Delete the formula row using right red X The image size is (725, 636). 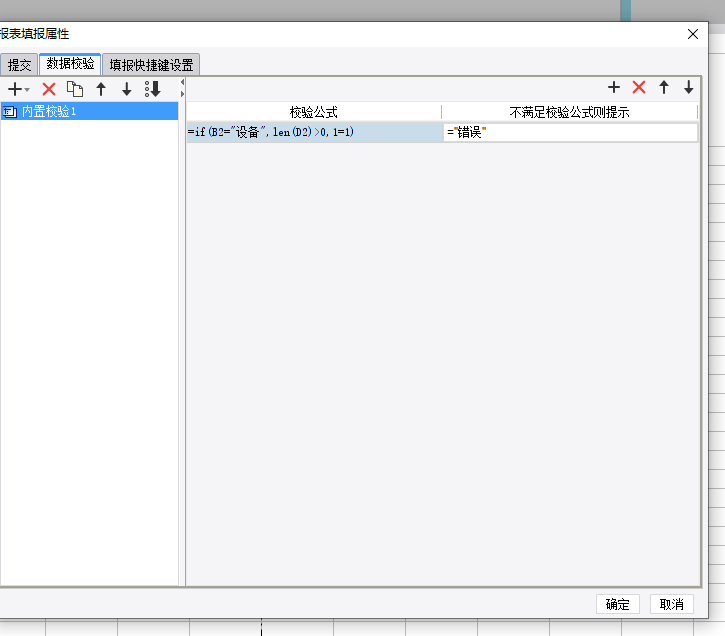[x=639, y=87]
